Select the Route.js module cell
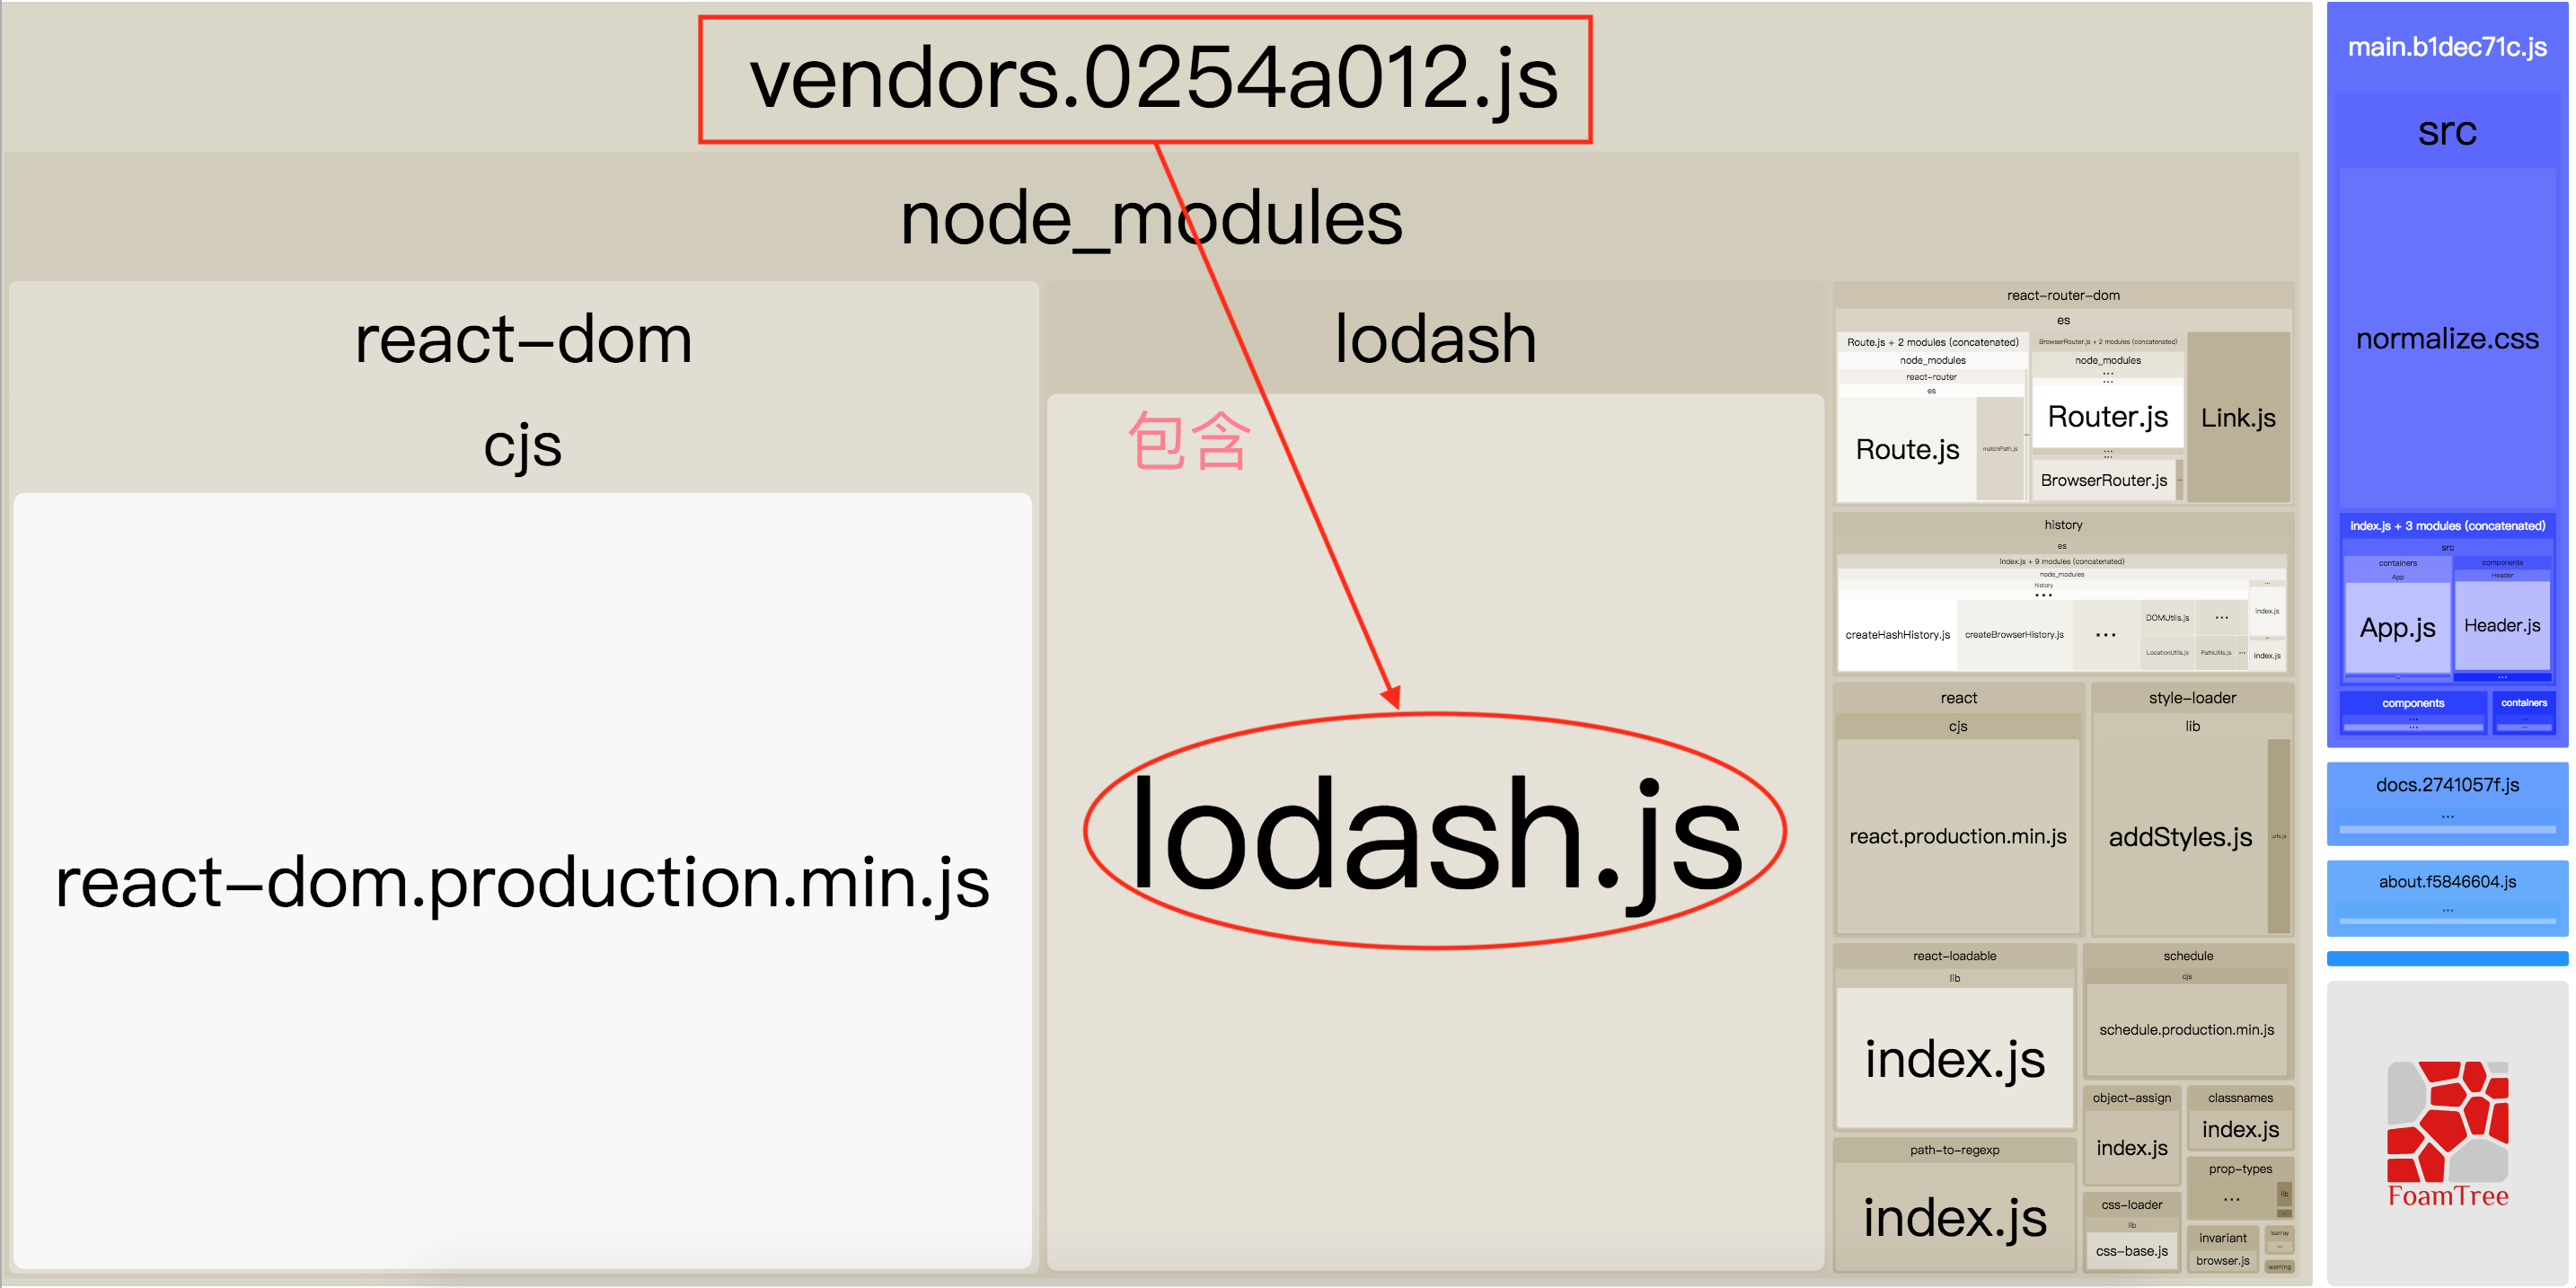The height and width of the screenshot is (1288, 2576). click(x=1907, y=449)
